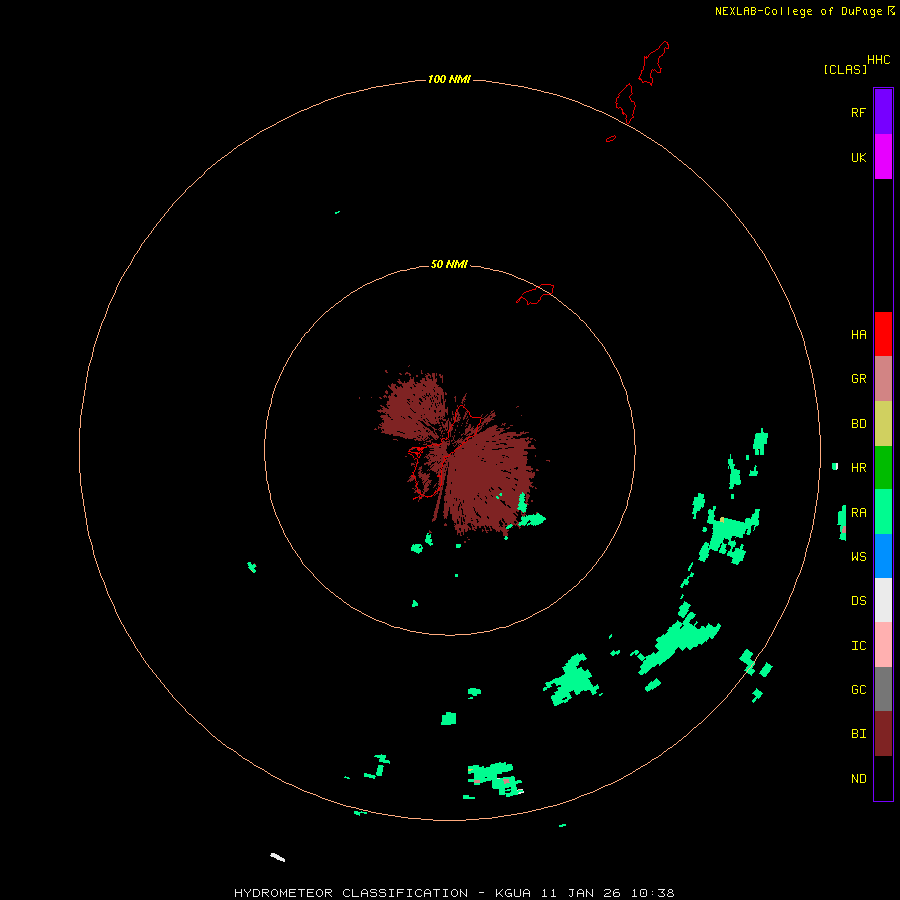Click the UK legend label
This screenshot has width=900, height=900.
click(858, 157)
